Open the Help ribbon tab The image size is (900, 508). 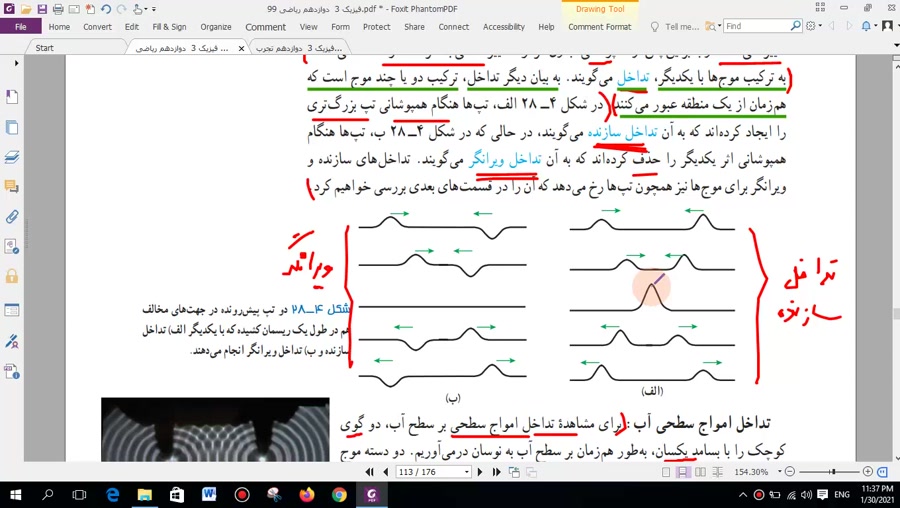[546, 26]
